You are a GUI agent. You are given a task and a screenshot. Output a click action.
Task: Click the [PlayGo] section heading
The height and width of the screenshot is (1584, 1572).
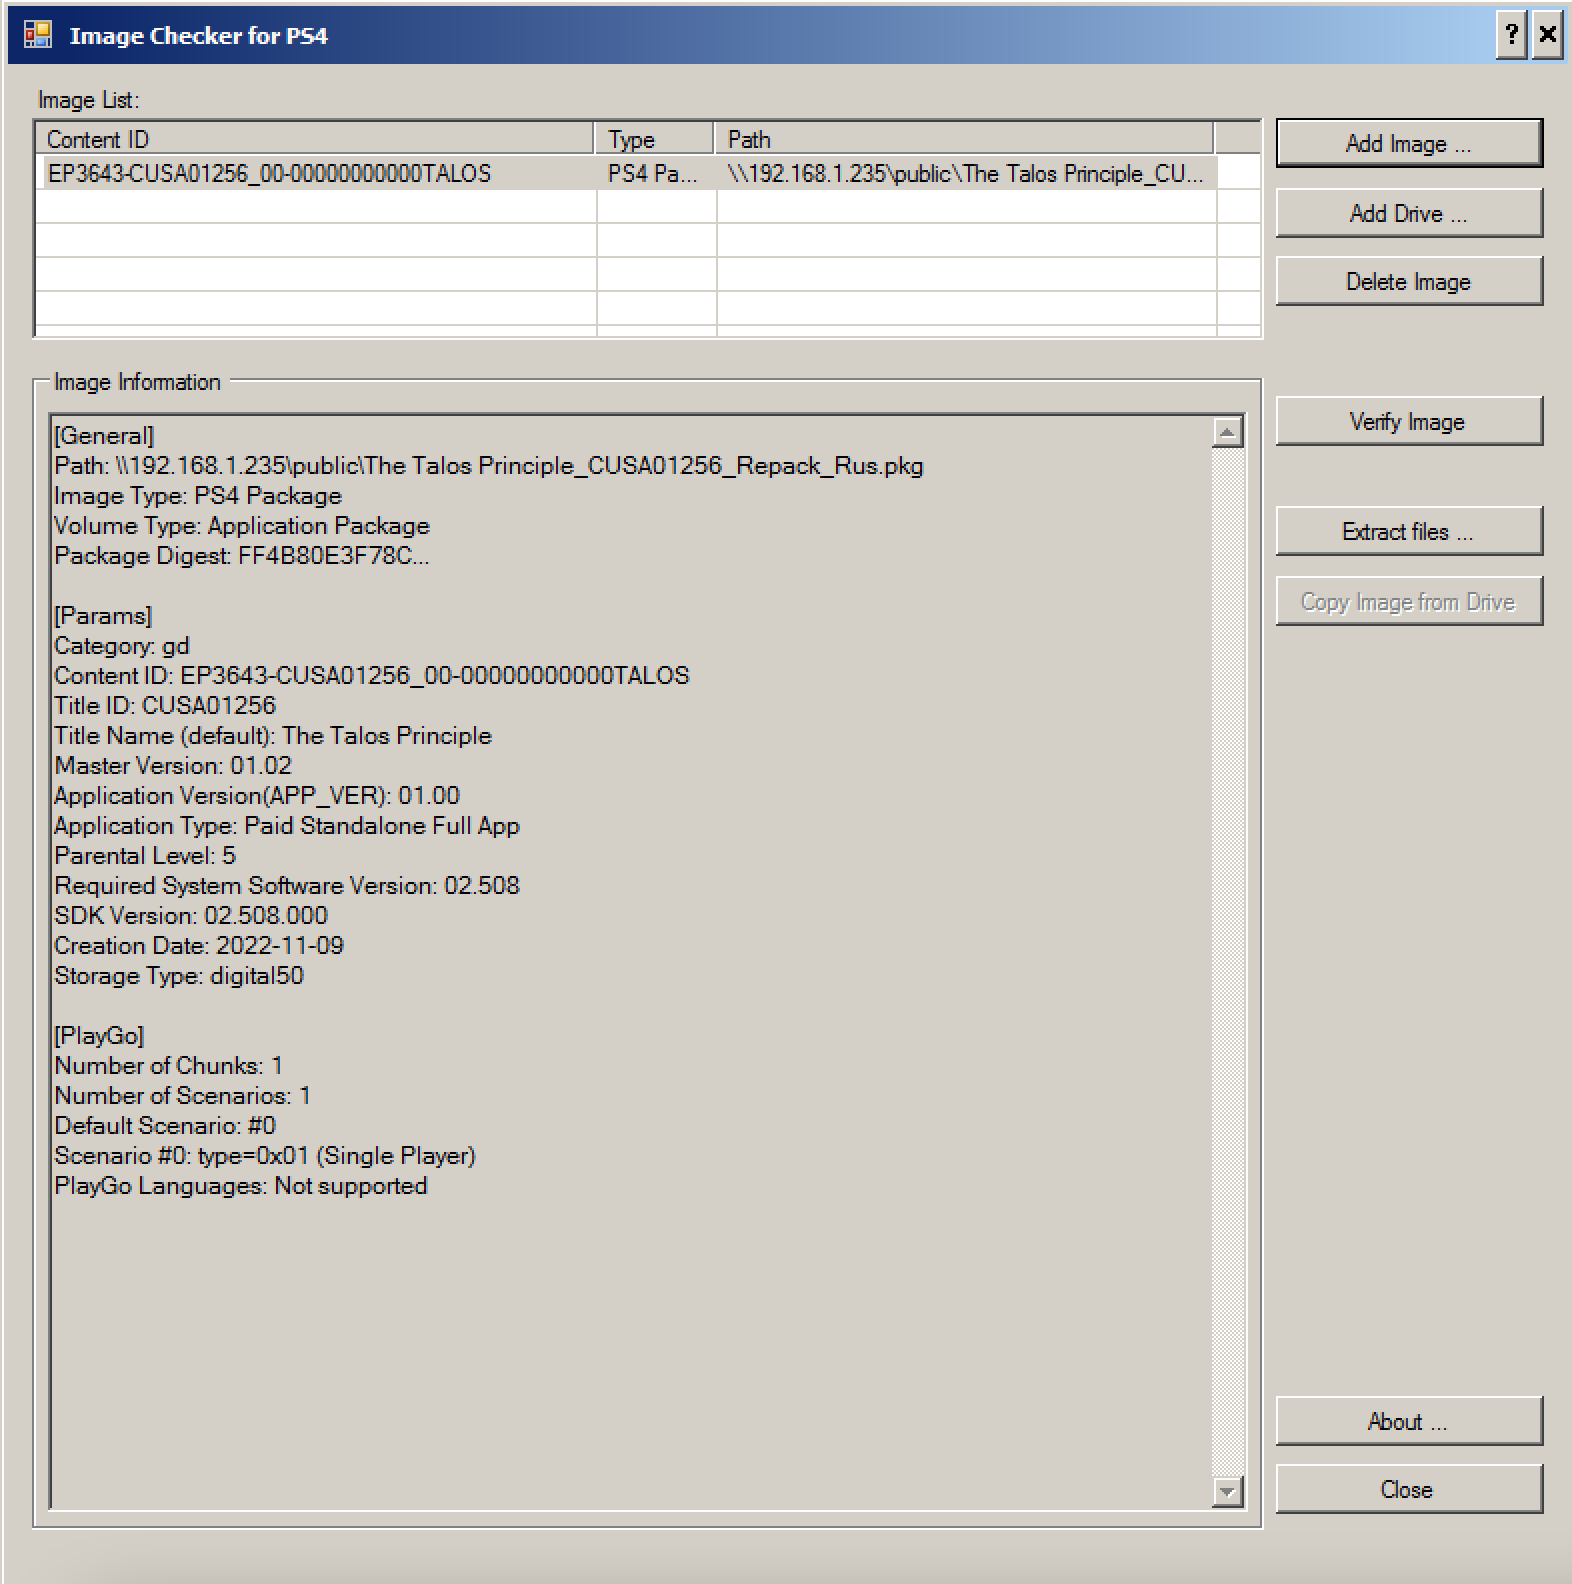99,1036
